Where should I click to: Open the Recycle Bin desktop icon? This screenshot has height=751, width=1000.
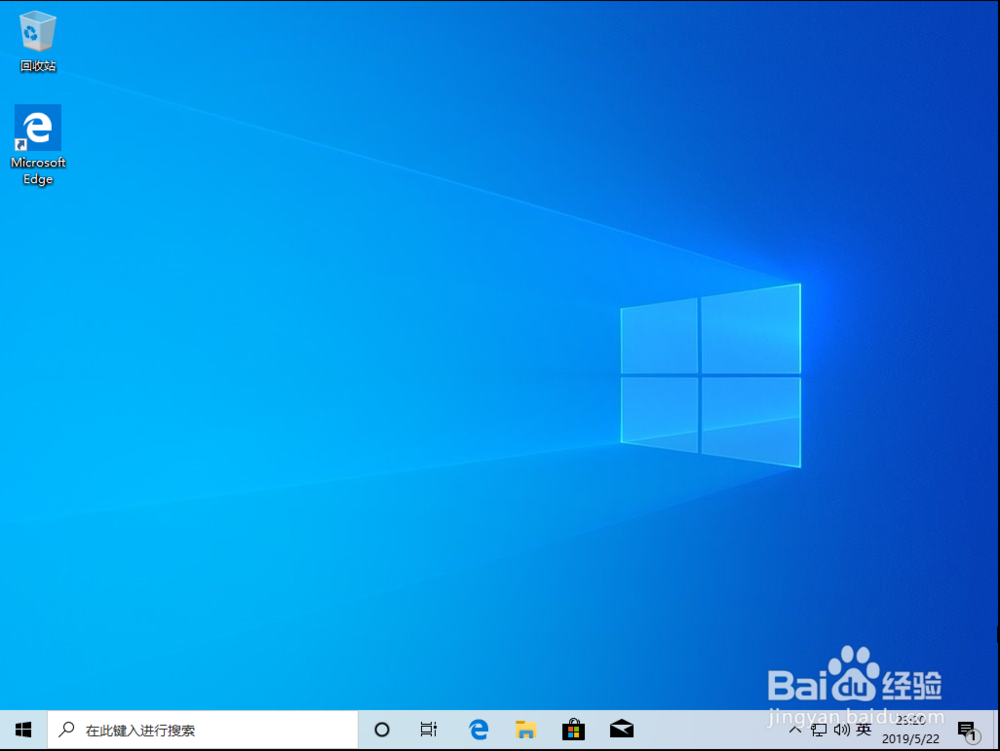coord(38,42)
